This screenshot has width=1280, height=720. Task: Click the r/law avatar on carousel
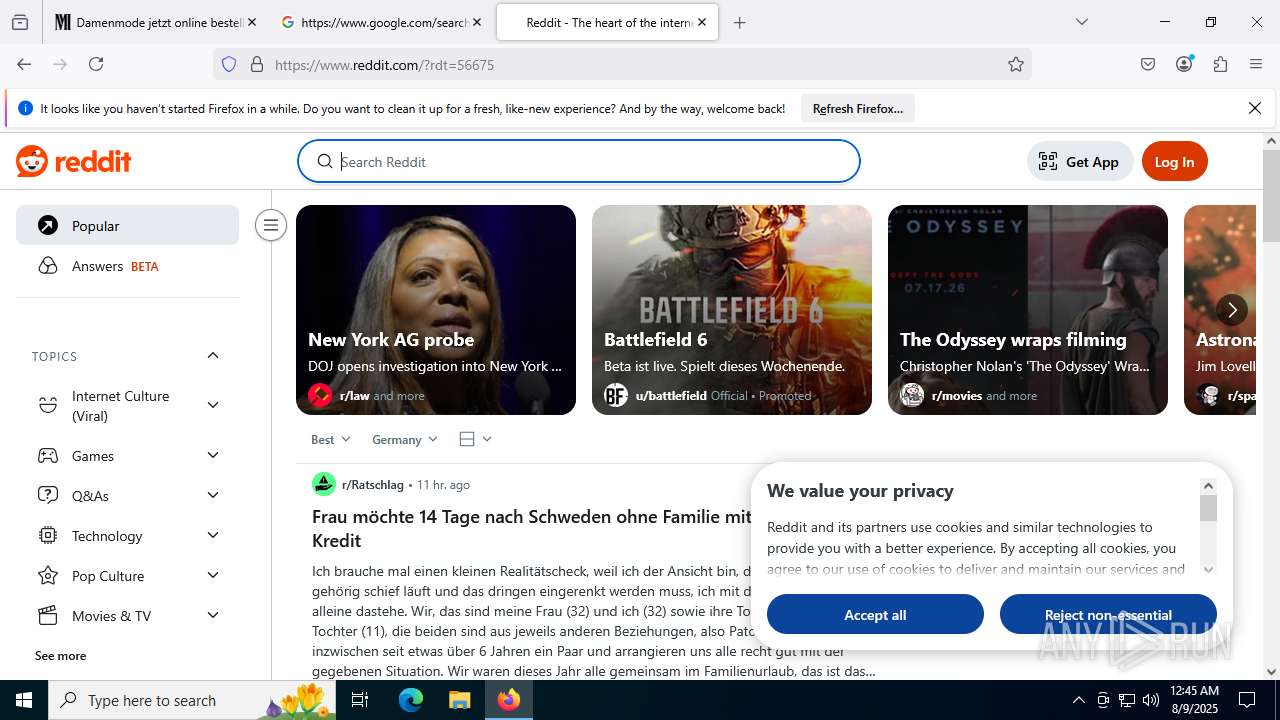pos(320,395)
